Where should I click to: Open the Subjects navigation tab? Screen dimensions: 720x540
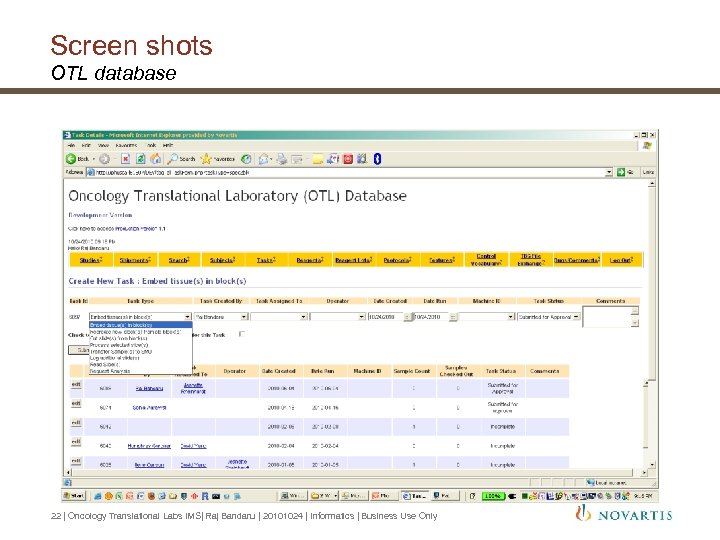click(x=222, y=260)
